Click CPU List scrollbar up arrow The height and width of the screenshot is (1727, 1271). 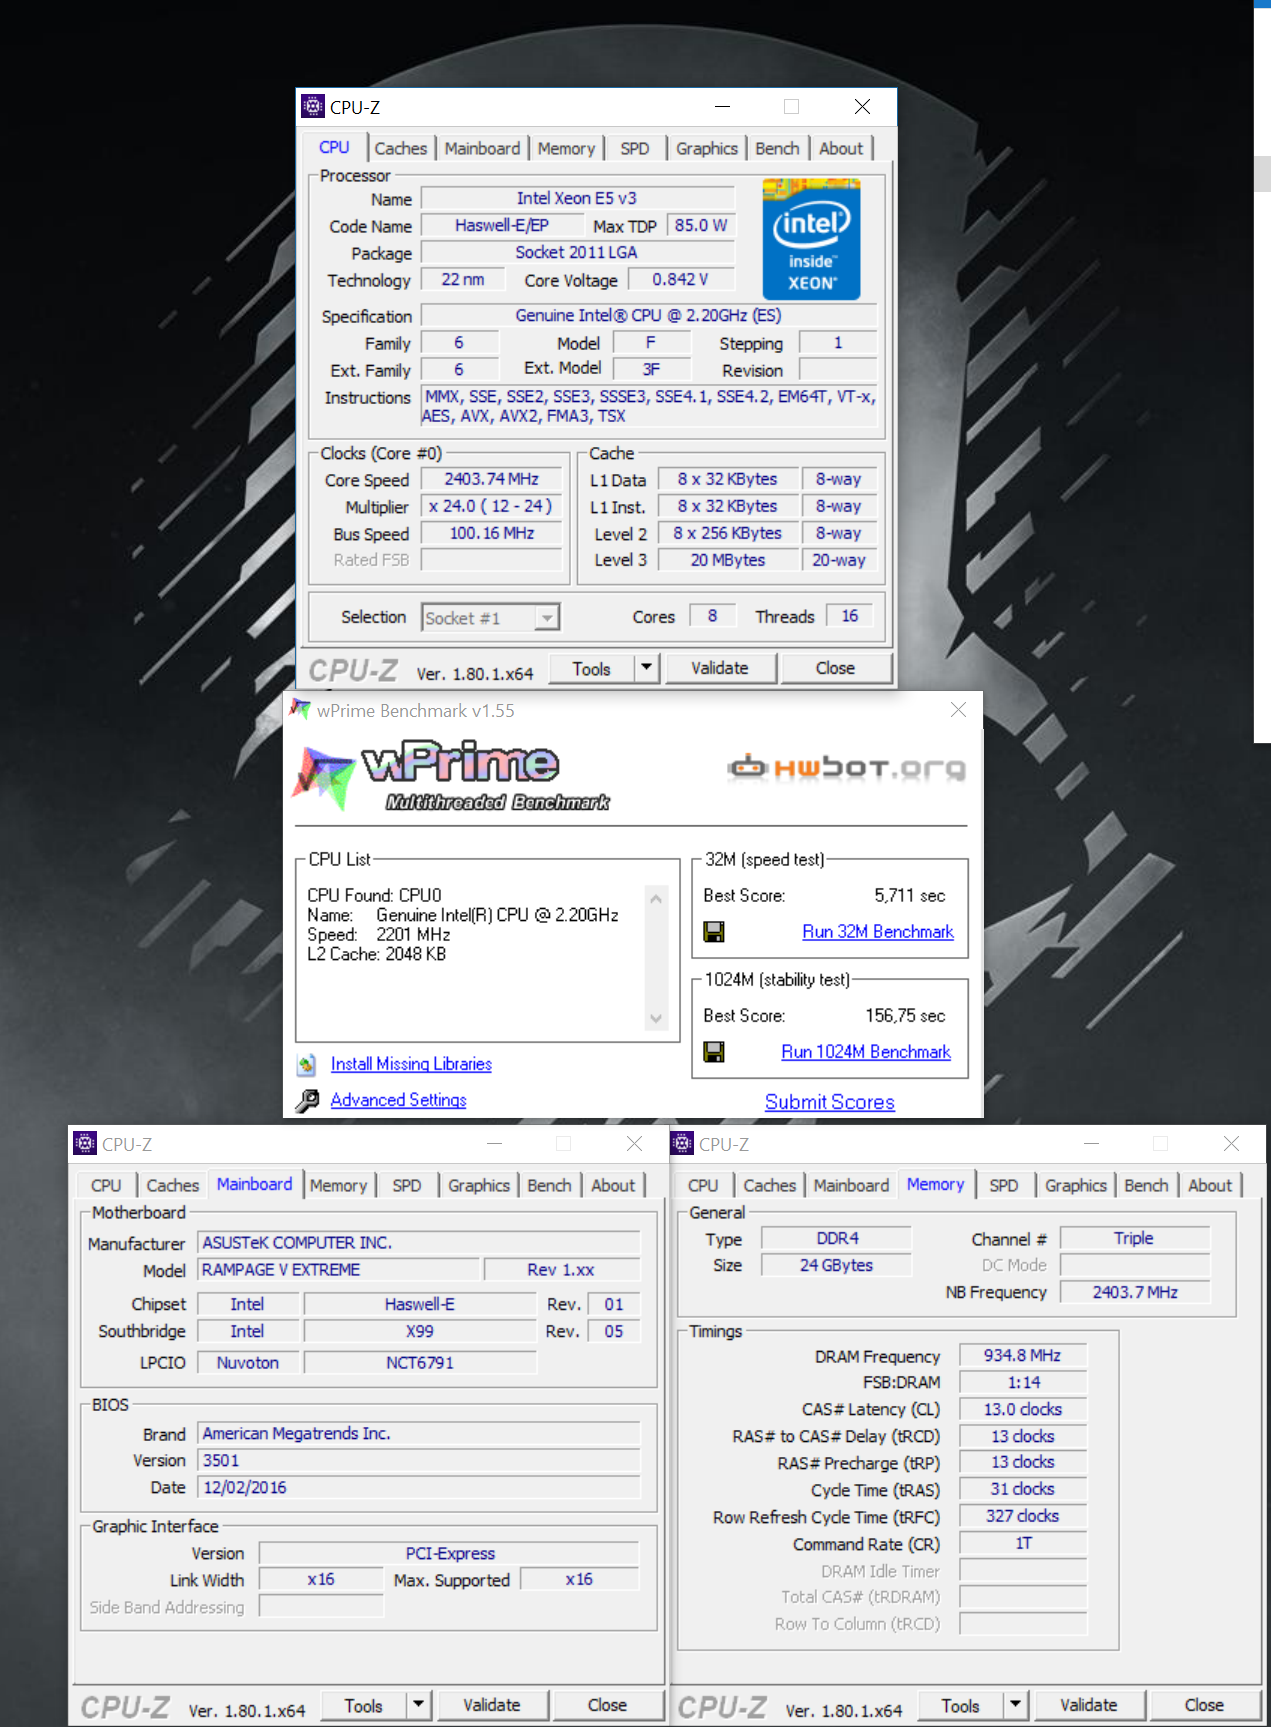point(656,898)
